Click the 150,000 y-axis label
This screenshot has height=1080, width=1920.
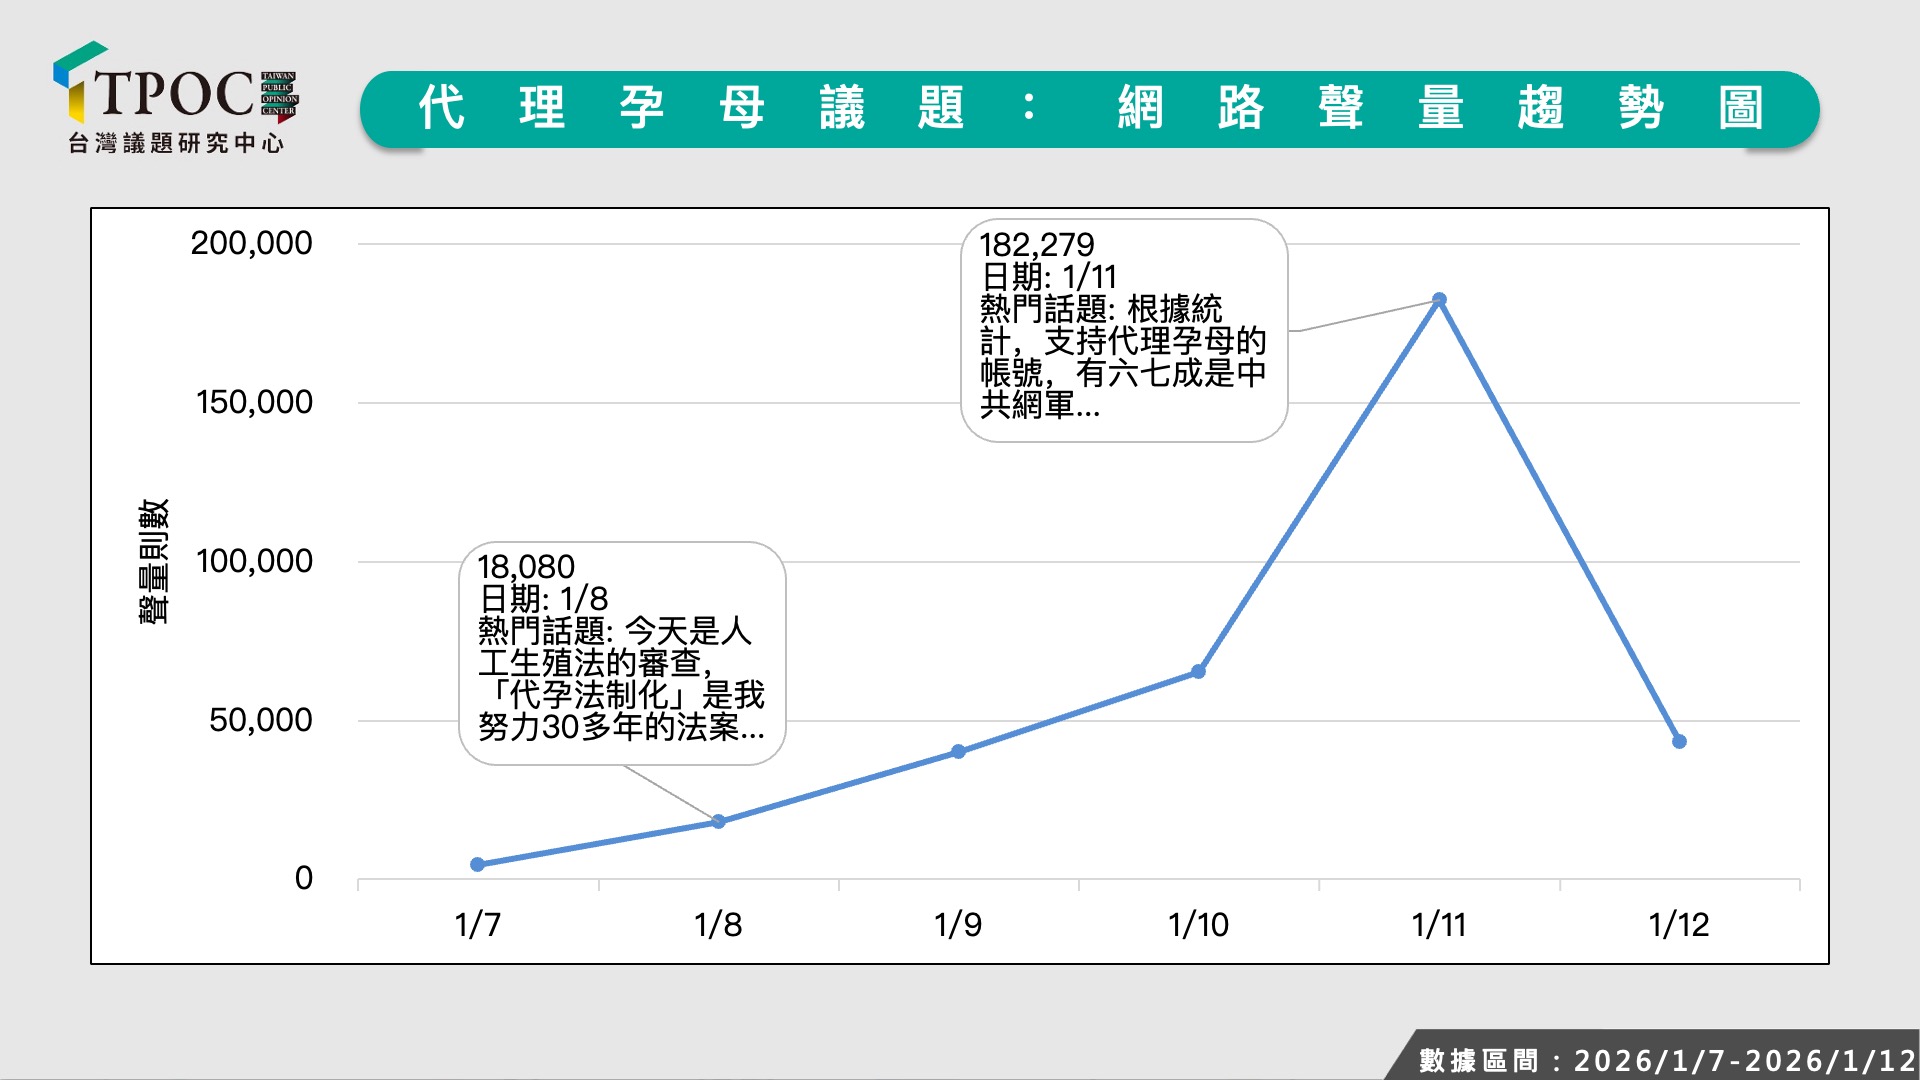point(254,402)
